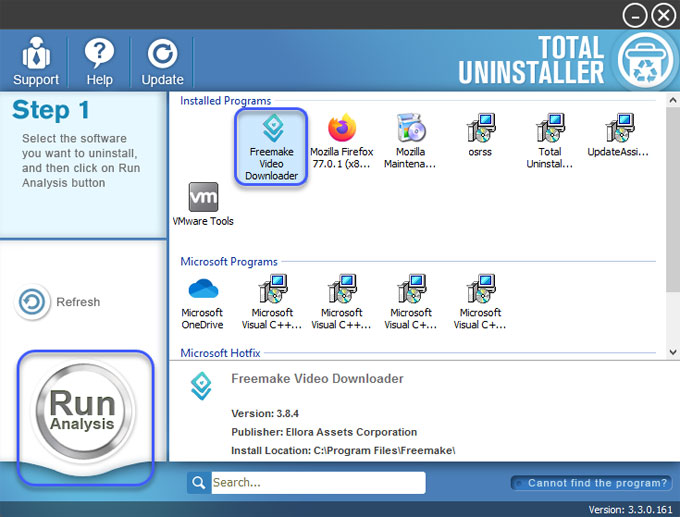Open the Help question mark icon
Screen dimensions: 680x517
tap(99, 61)
